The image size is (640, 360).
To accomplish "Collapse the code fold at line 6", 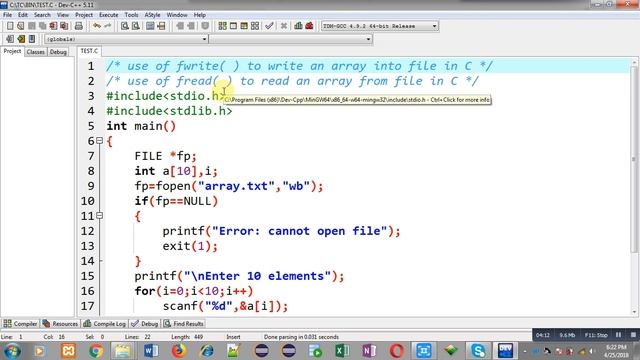I will [x=100, y=141].
